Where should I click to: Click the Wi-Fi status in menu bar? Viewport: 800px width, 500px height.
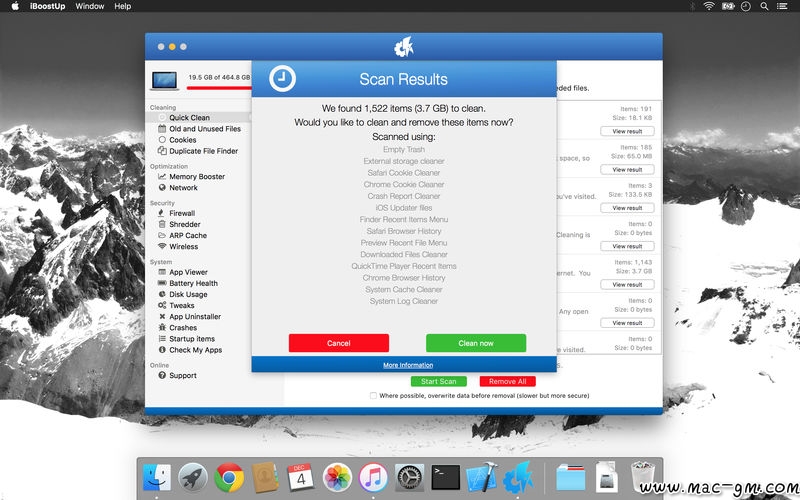click(x=709, y=6)
